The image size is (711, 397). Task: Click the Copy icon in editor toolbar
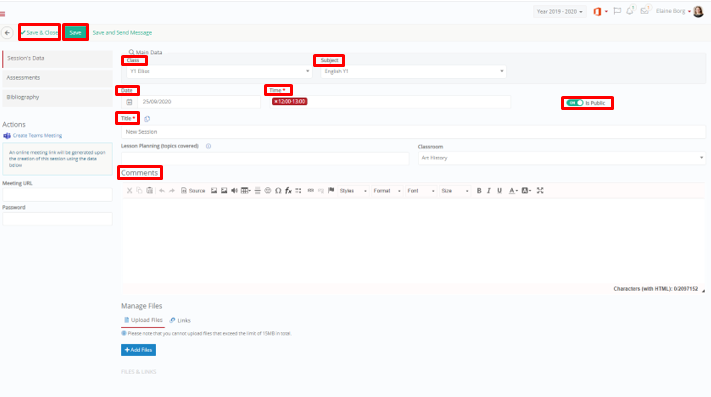(x=139, y=191)
